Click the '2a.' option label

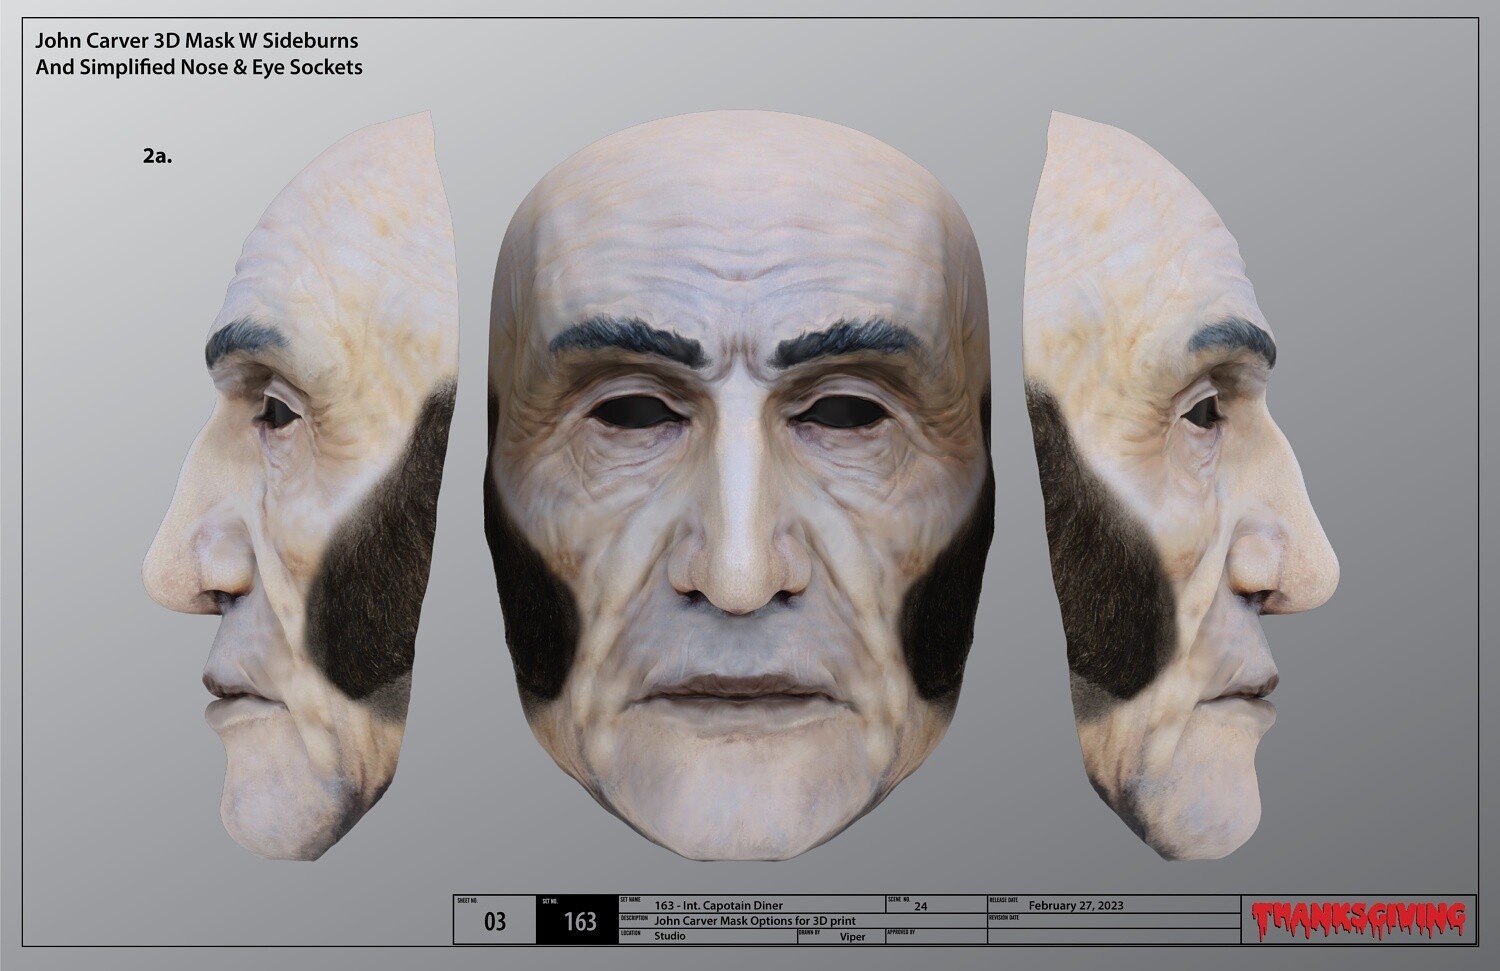pos(157,156)
